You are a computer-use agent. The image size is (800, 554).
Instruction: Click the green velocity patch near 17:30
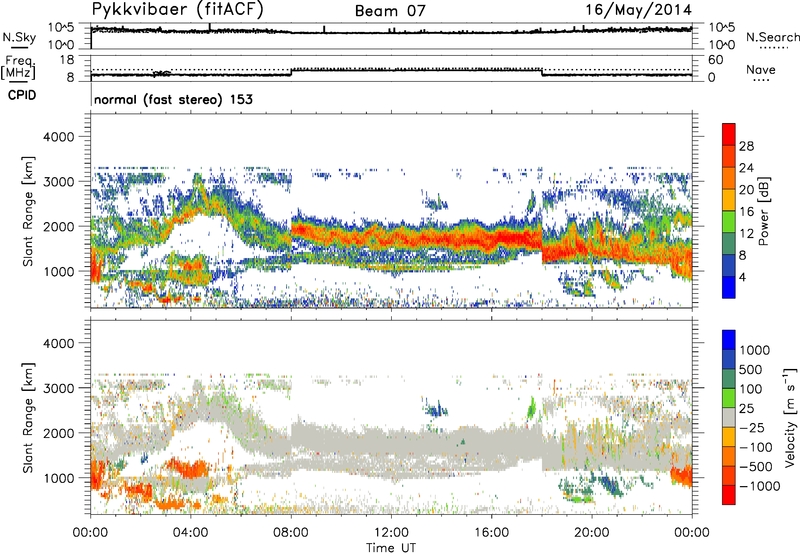point(531,407)
